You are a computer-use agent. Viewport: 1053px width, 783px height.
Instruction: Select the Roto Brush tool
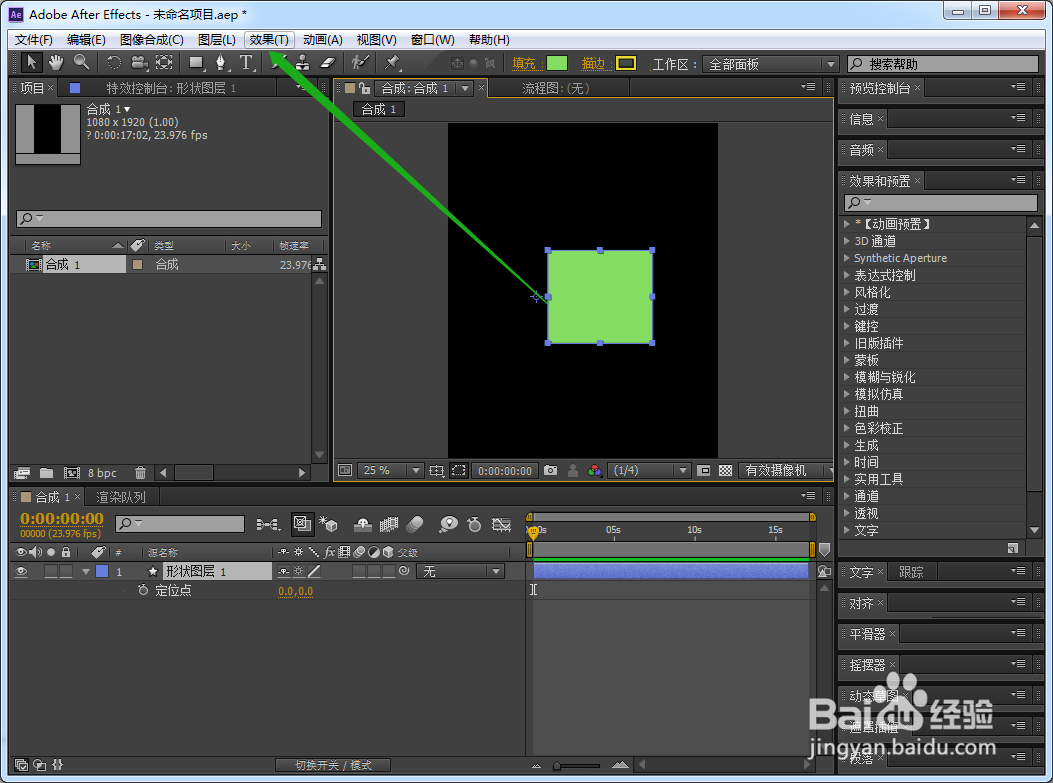click(x=361, y=63)
